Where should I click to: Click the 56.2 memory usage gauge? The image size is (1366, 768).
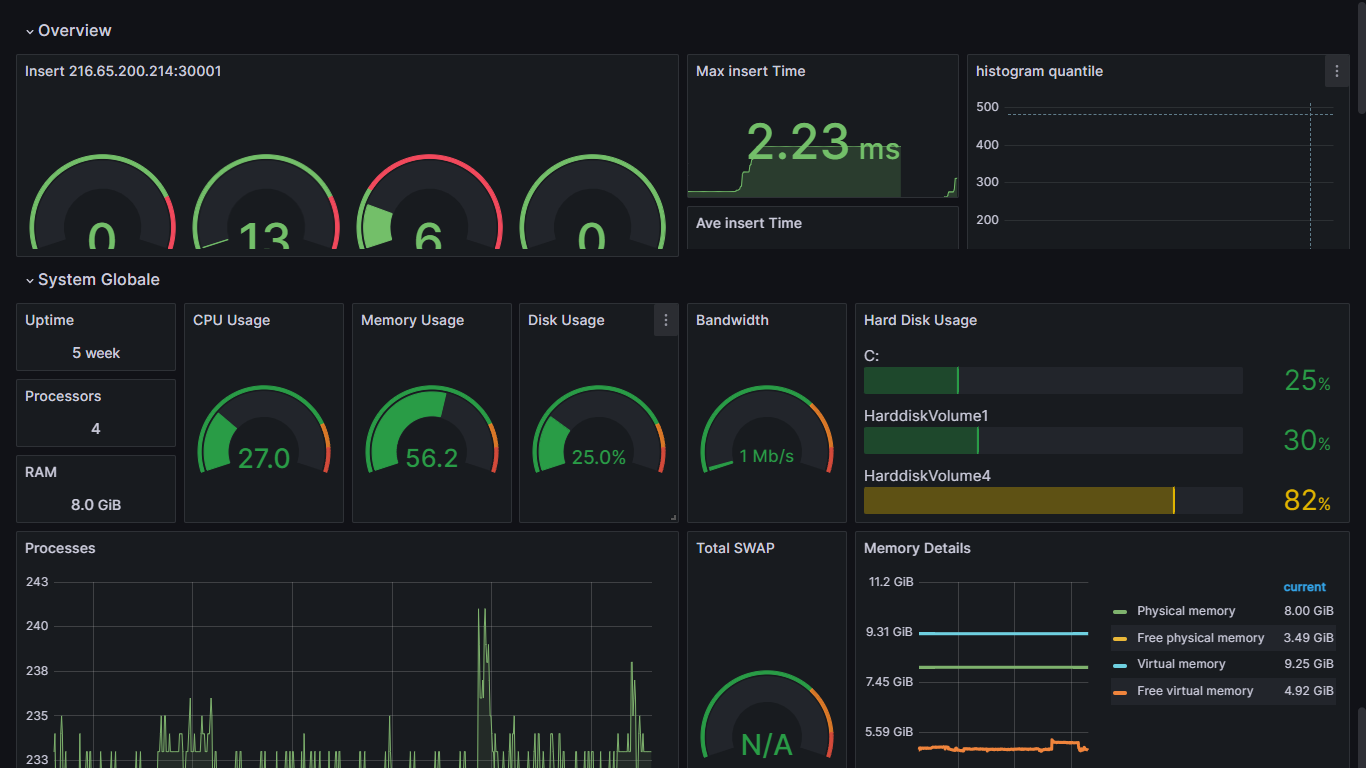[432, 432]
